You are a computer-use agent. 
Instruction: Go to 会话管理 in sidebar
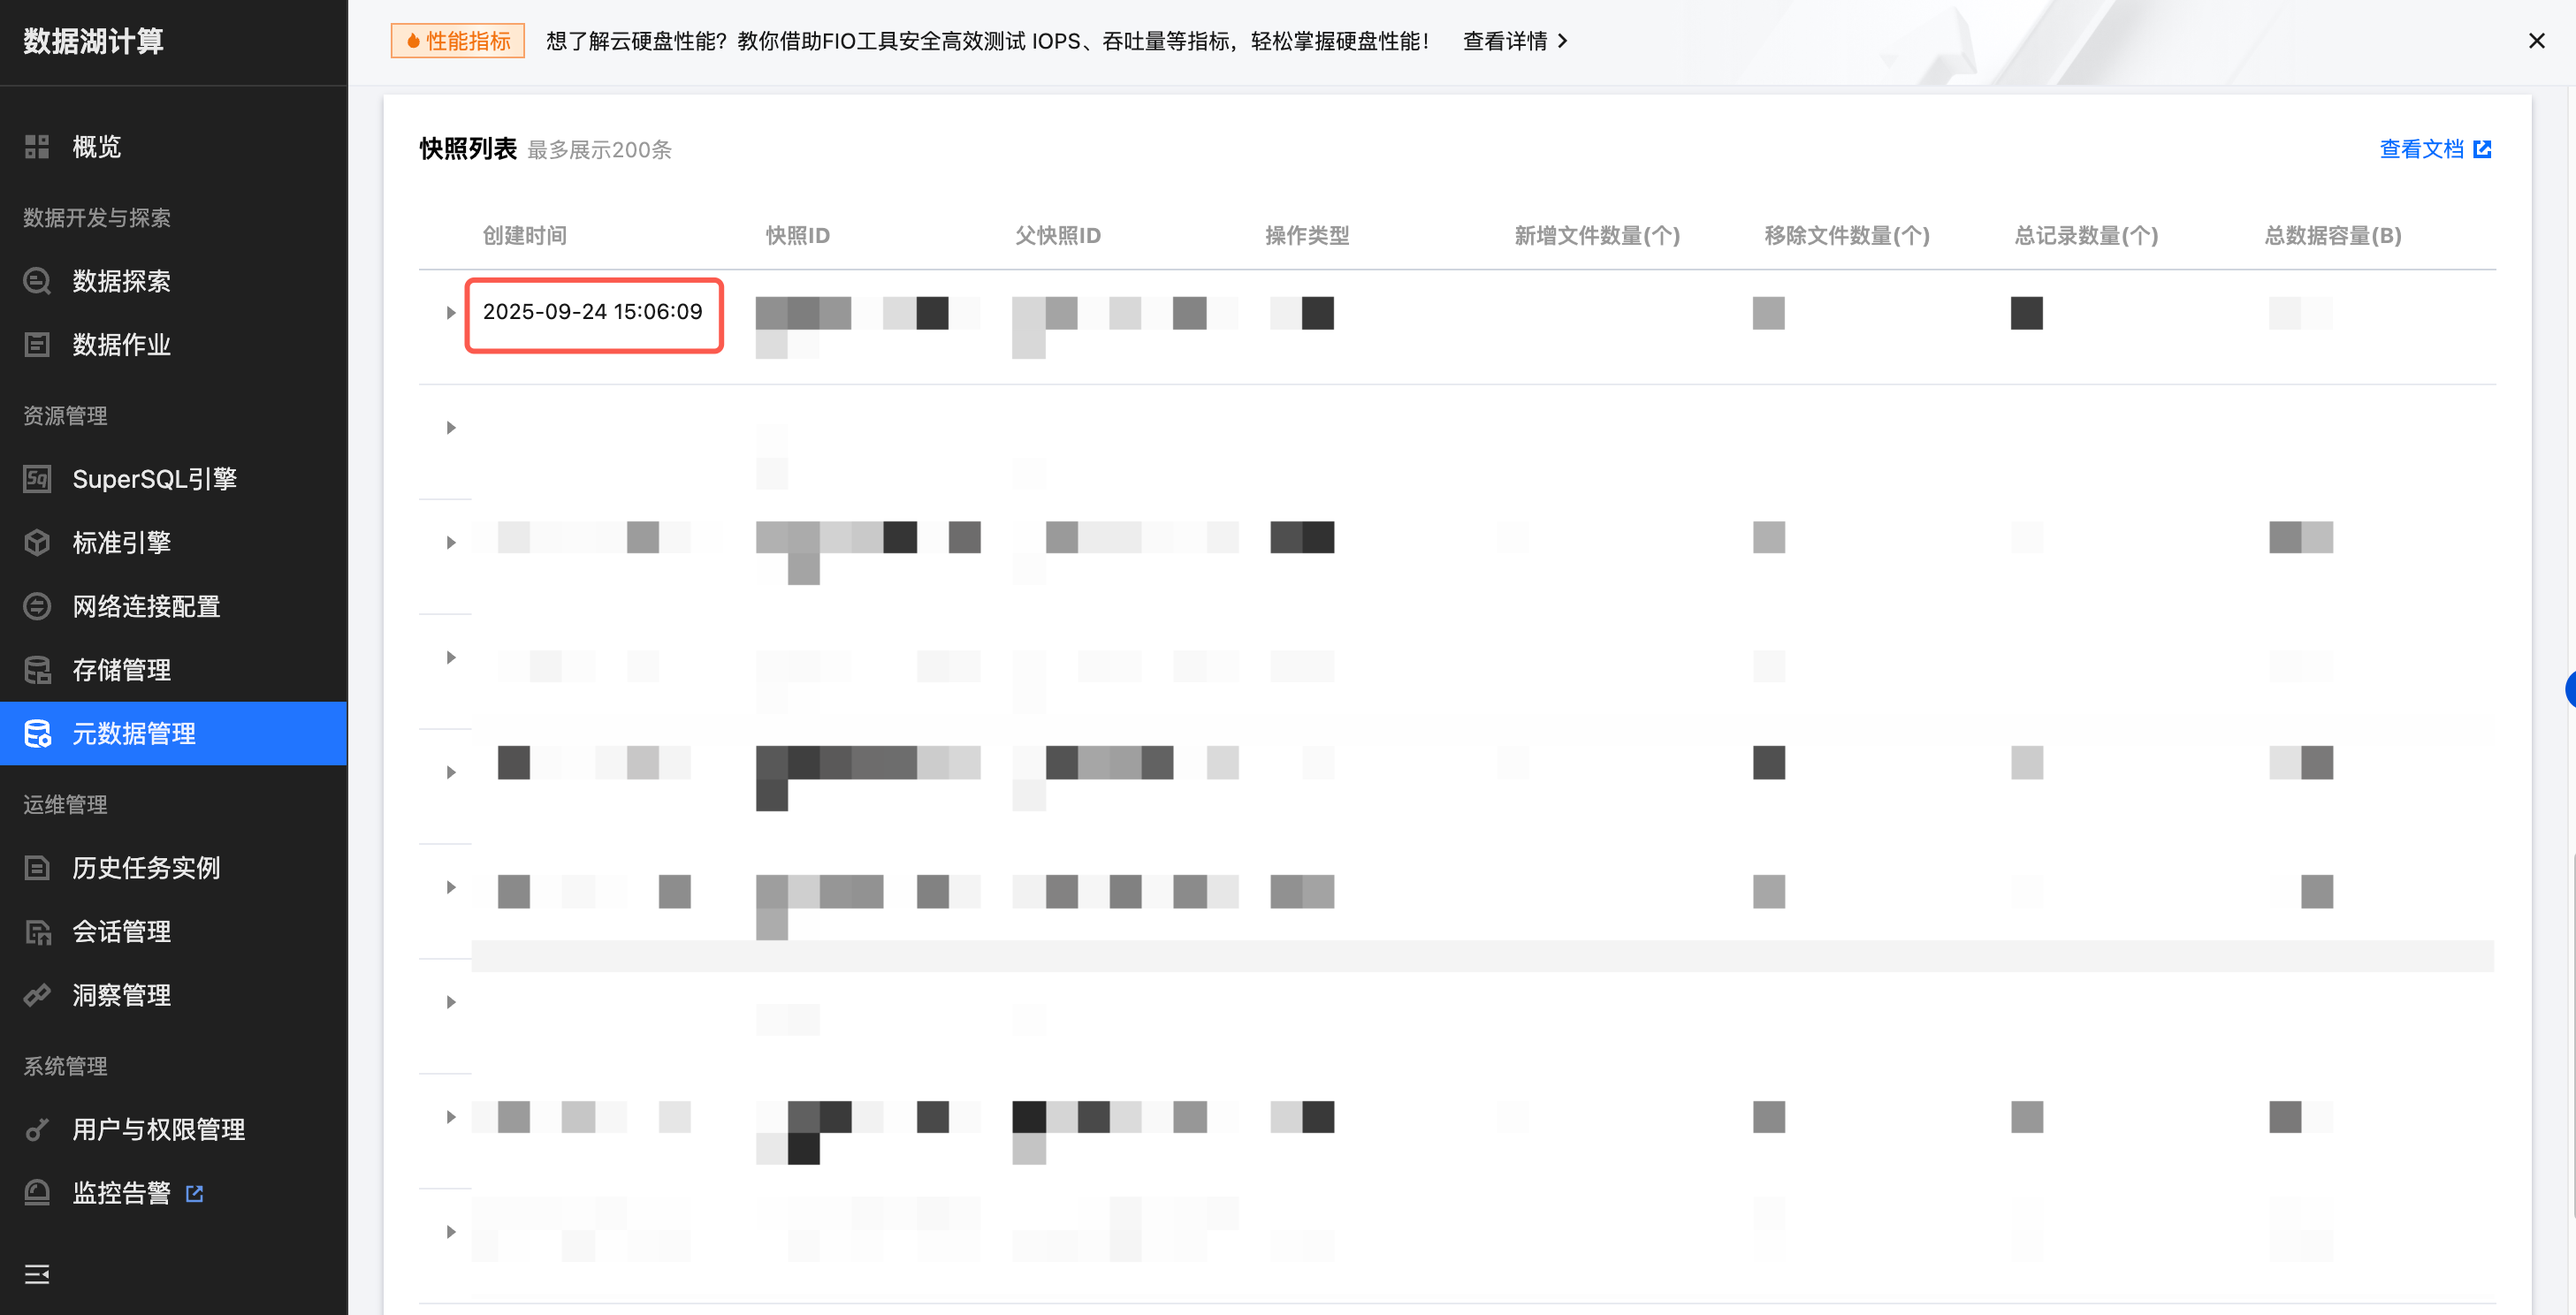(121, 932)
